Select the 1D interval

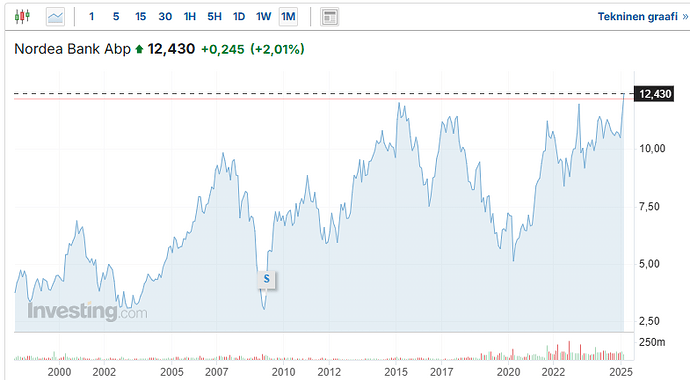(x=239, y=17)
